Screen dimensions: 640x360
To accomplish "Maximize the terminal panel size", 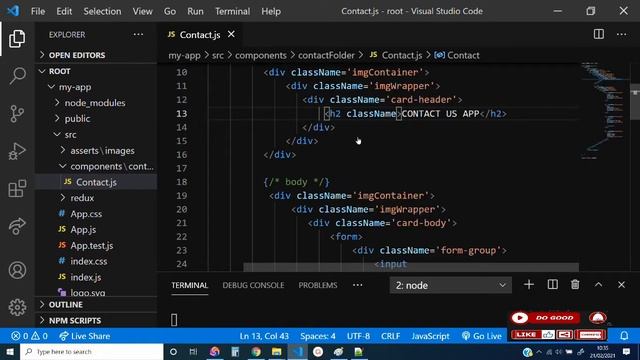I will 598,284.
